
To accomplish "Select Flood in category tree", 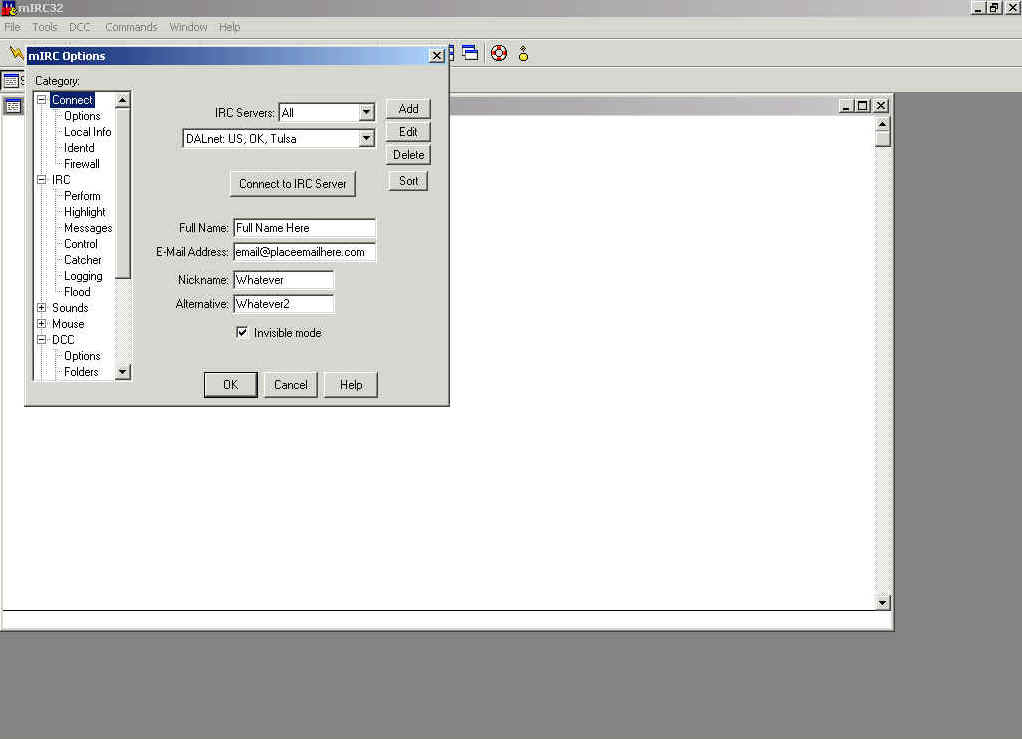I will click(x=77, y=292).
